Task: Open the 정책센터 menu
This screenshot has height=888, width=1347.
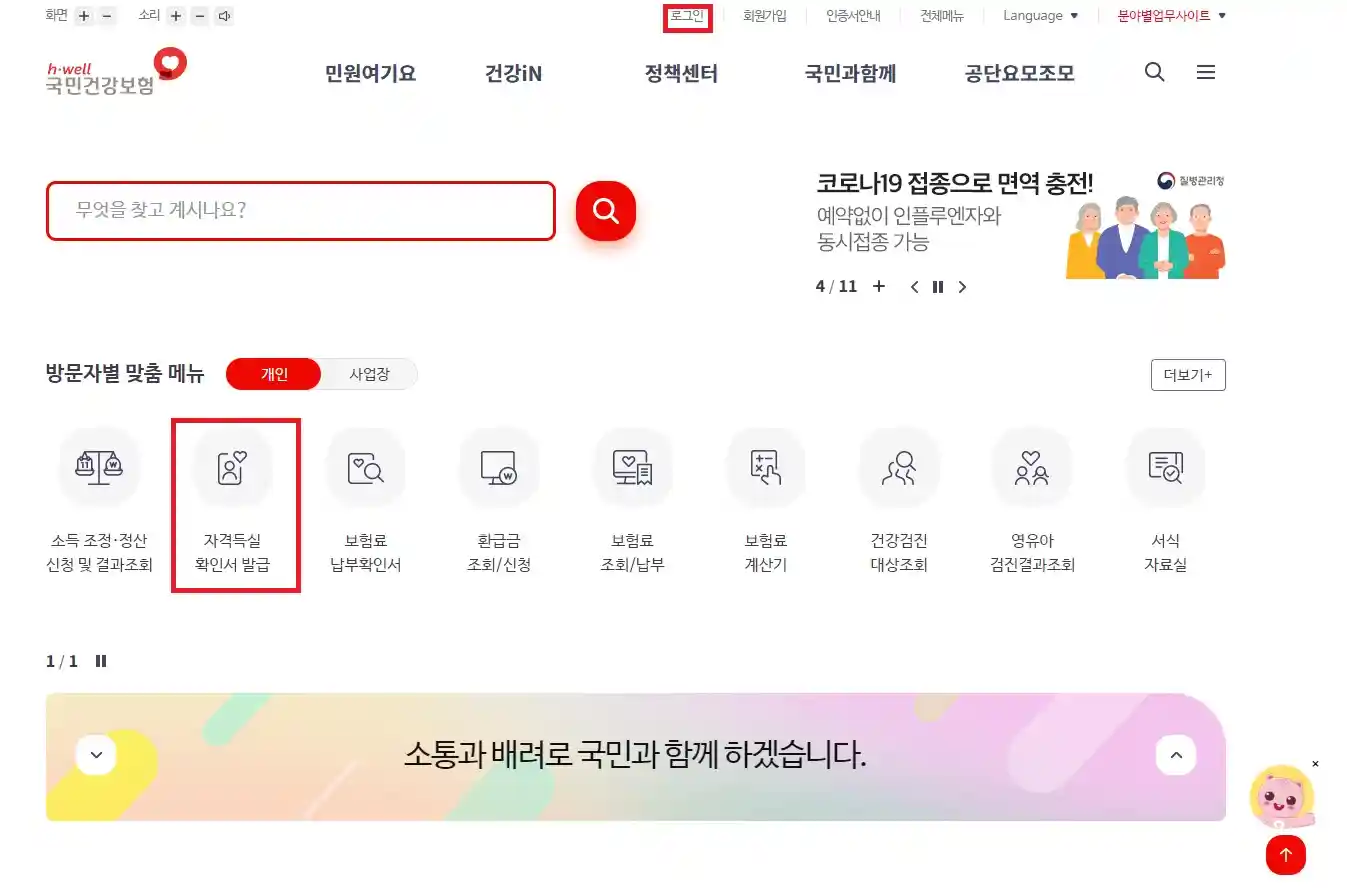Action: coord(680,72)
